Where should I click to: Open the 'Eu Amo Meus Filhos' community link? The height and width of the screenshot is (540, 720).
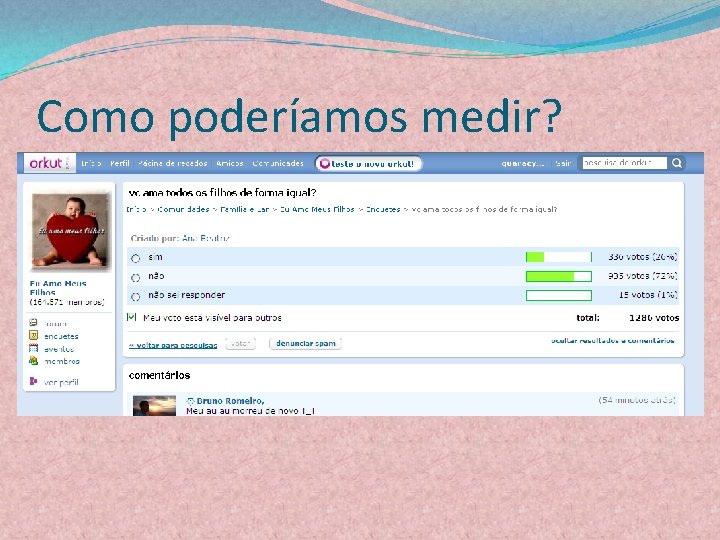coord(58,288)
